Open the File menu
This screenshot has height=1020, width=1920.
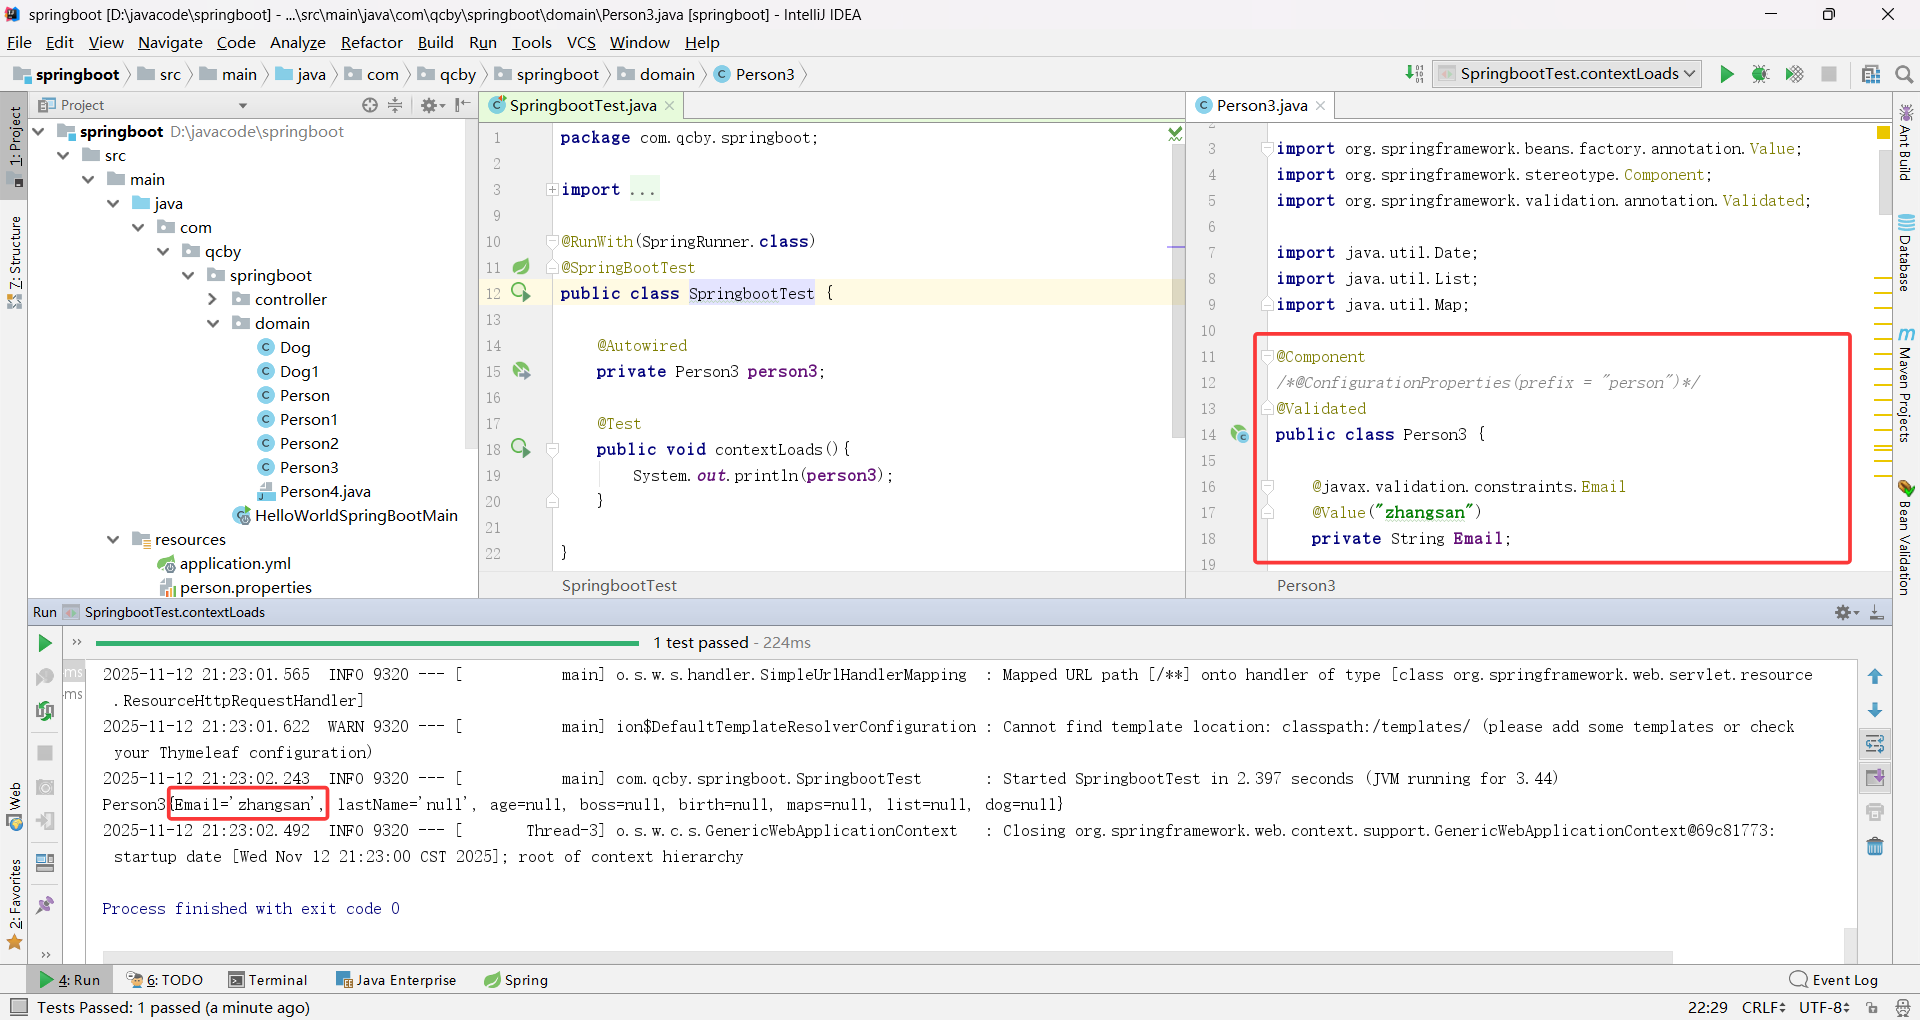pyautogui.click(x=19, y=42)
